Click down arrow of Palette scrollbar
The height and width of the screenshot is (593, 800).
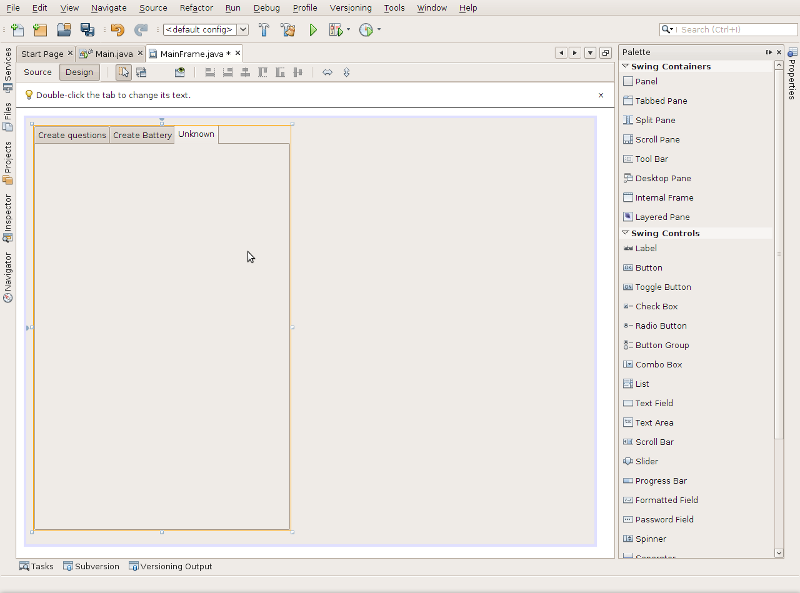(x=779, y=553)
